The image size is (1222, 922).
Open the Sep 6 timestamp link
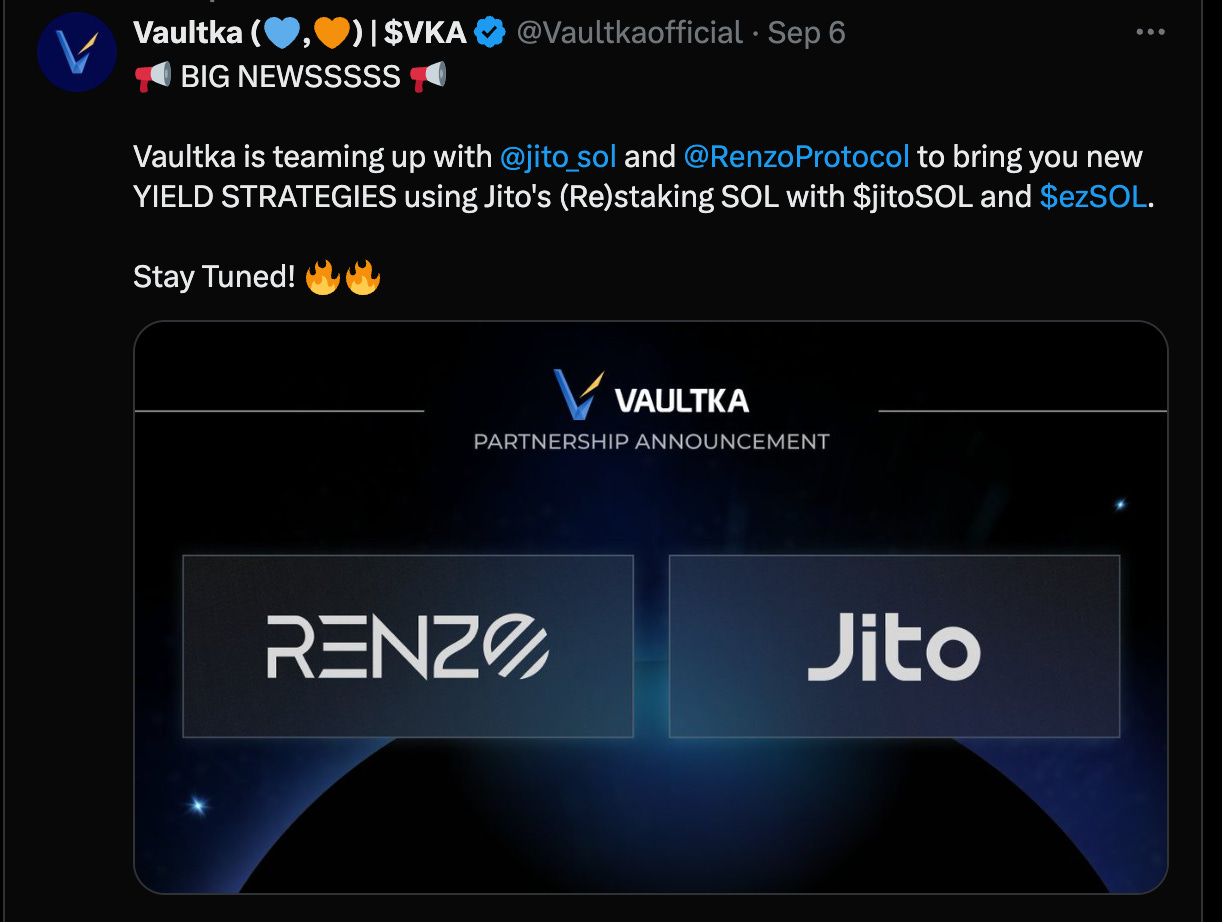pyautogui.click(x=806, y=33)
